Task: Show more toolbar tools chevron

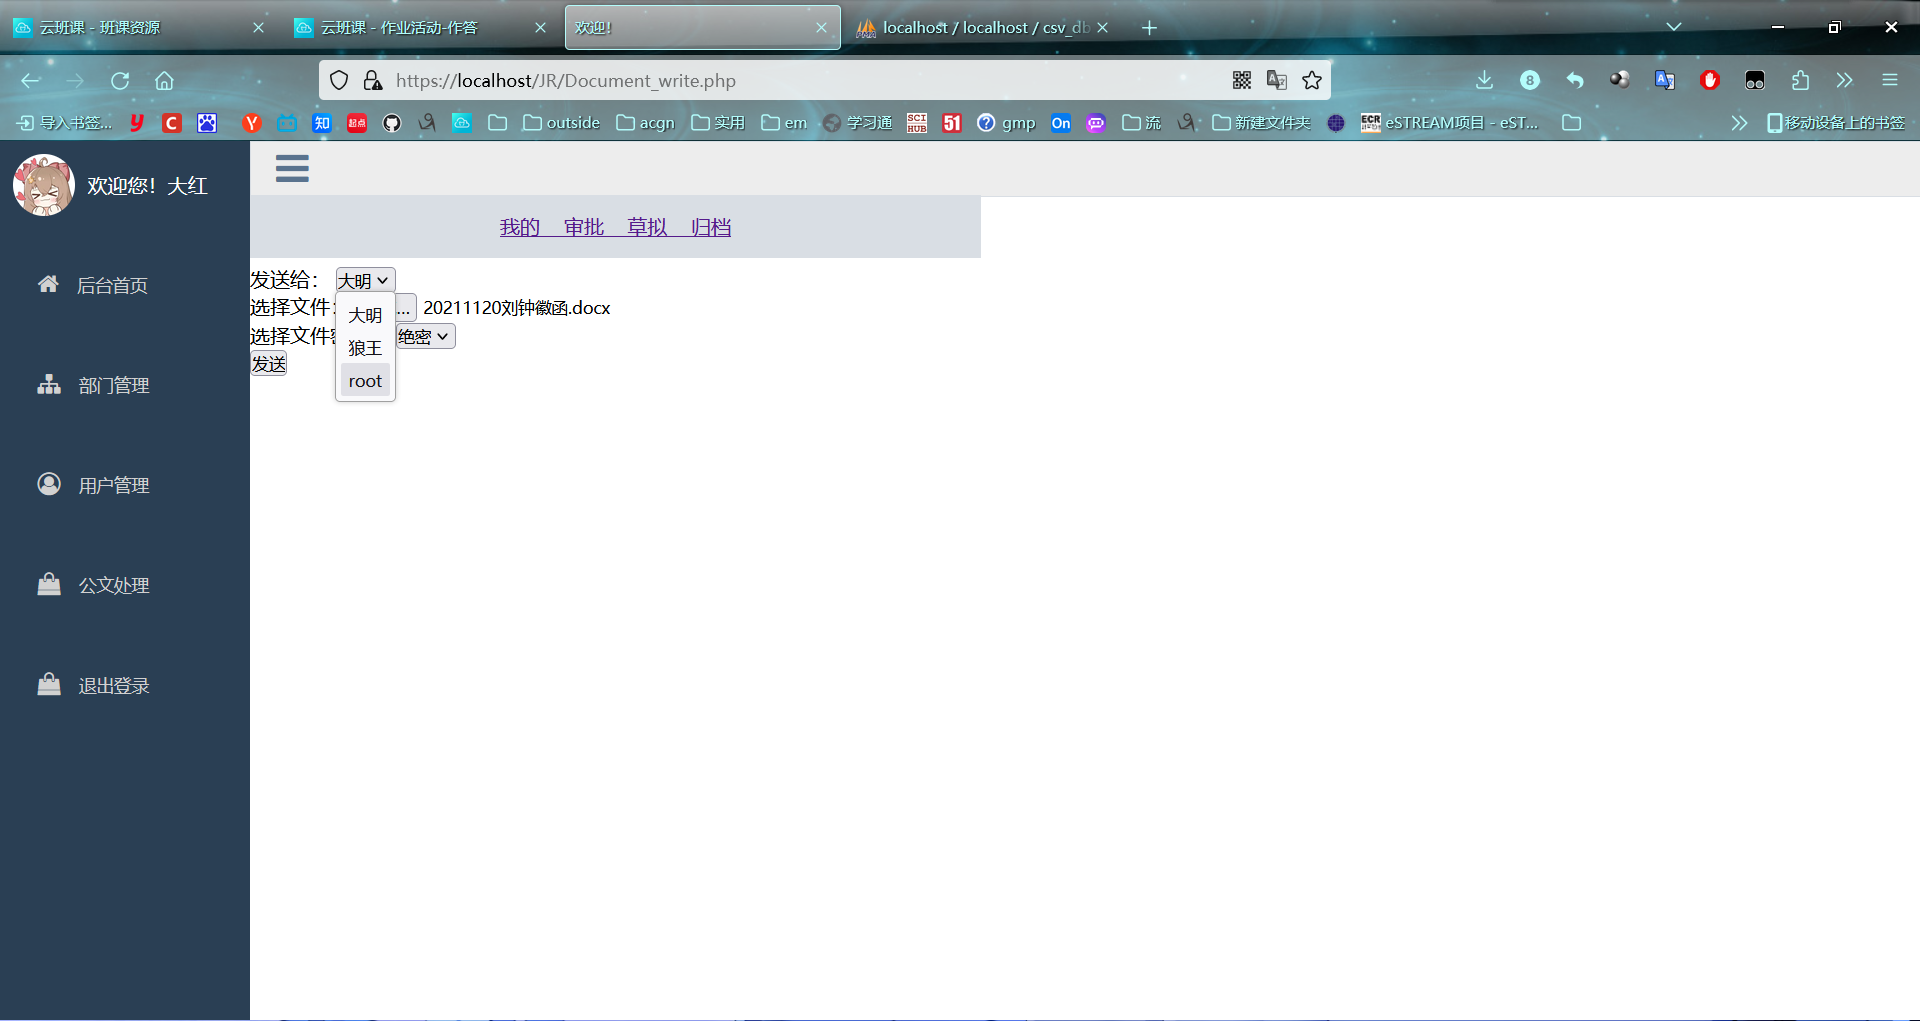Action: click(1844, 81)
